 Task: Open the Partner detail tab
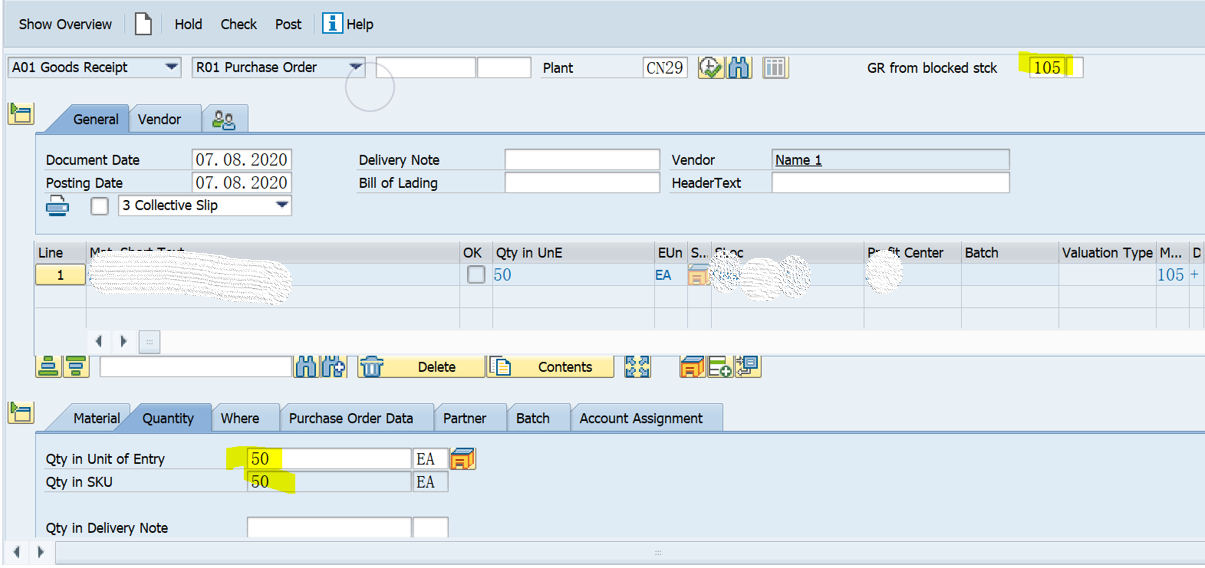(465, 418)
